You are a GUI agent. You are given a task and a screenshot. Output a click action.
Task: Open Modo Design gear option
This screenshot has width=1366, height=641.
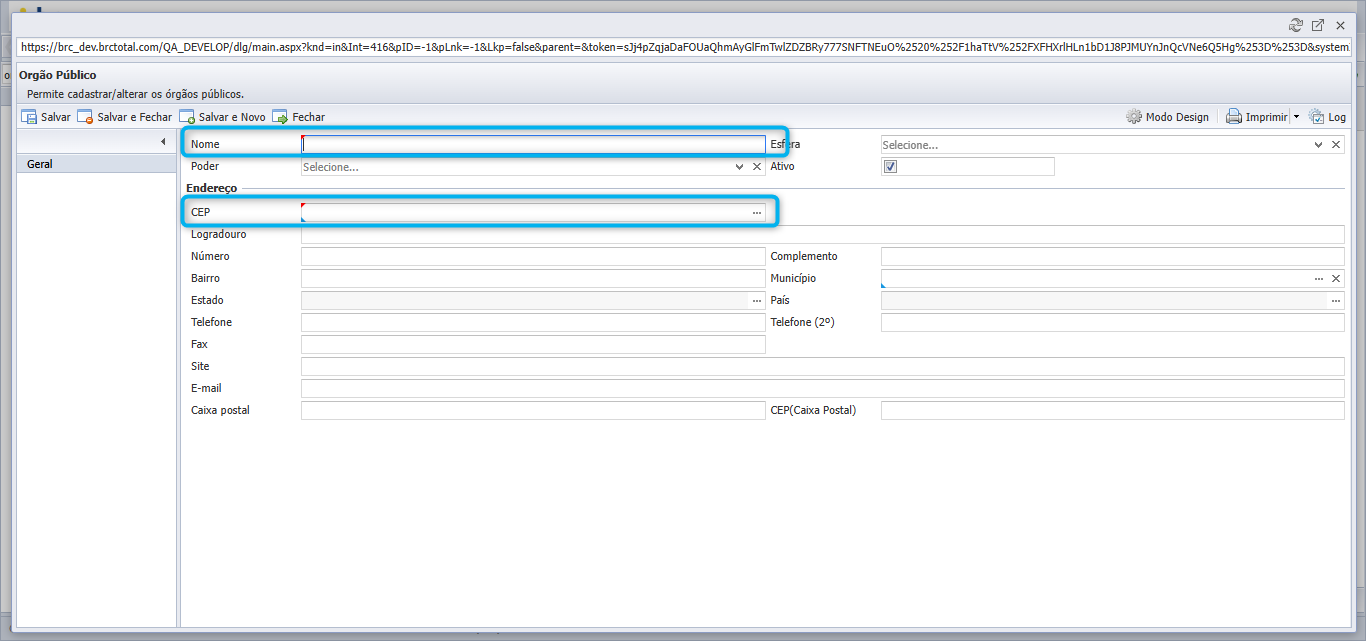pos(1167,117)
